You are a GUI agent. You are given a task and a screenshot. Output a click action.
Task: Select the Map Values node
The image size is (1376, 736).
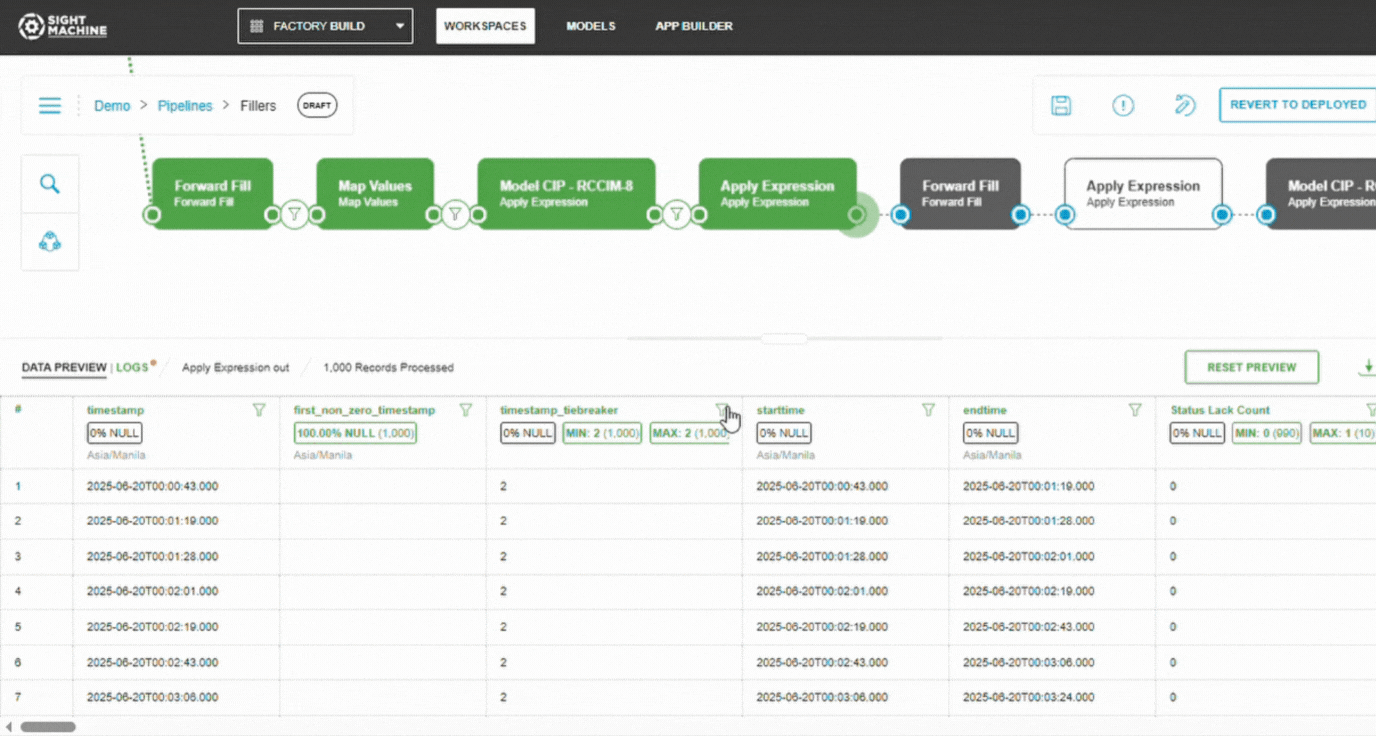375,193
